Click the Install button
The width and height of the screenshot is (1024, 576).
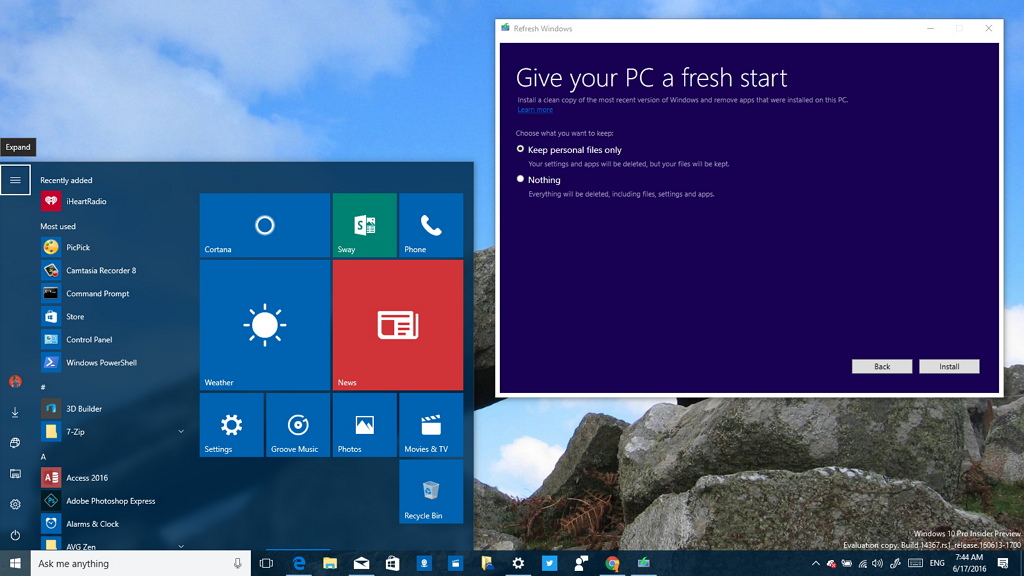949,366
